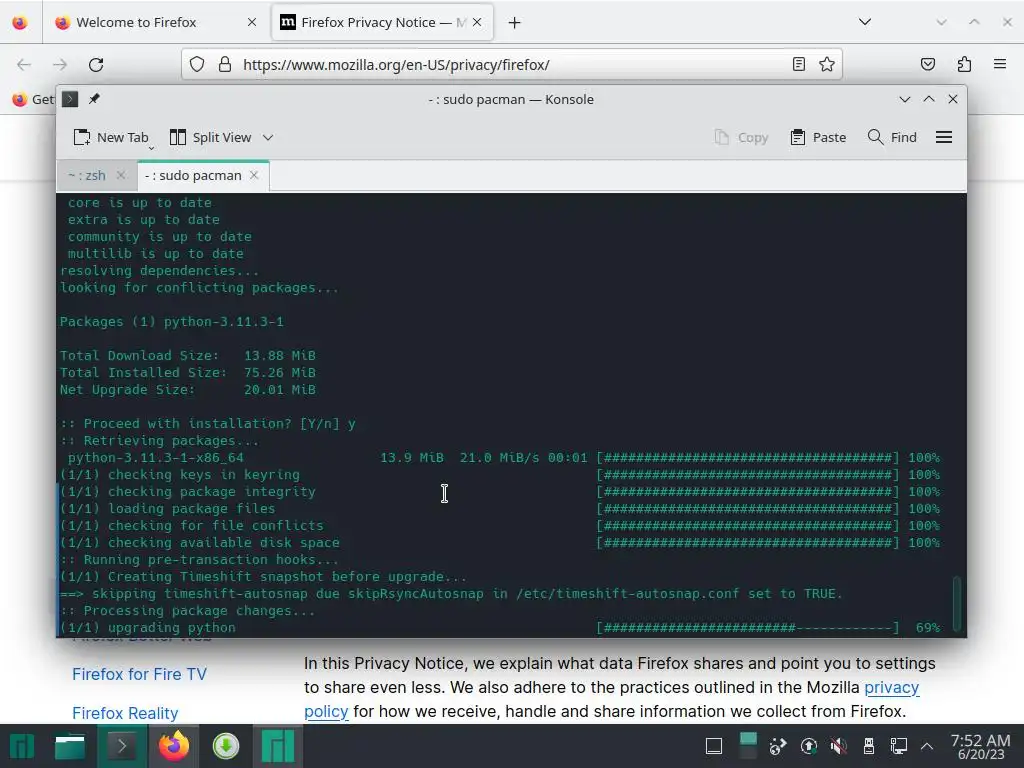Image resolution: width=1024 pixels, height=768 pixels.
Task: Click Firefox forward navigation arrow
Action: (x=60, y=65)
